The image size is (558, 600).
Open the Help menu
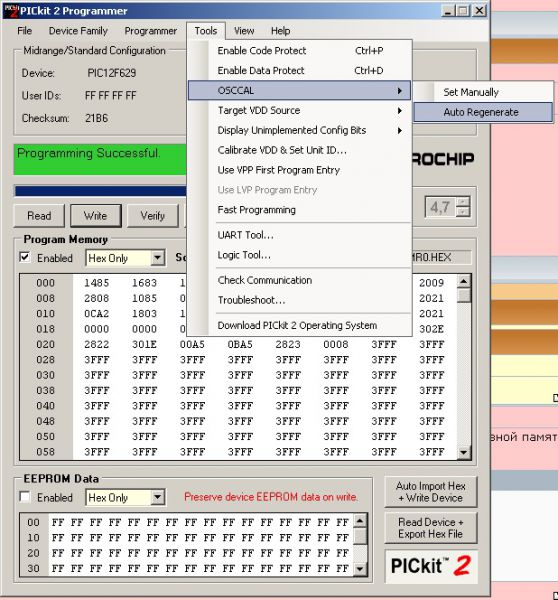point(280,31)
